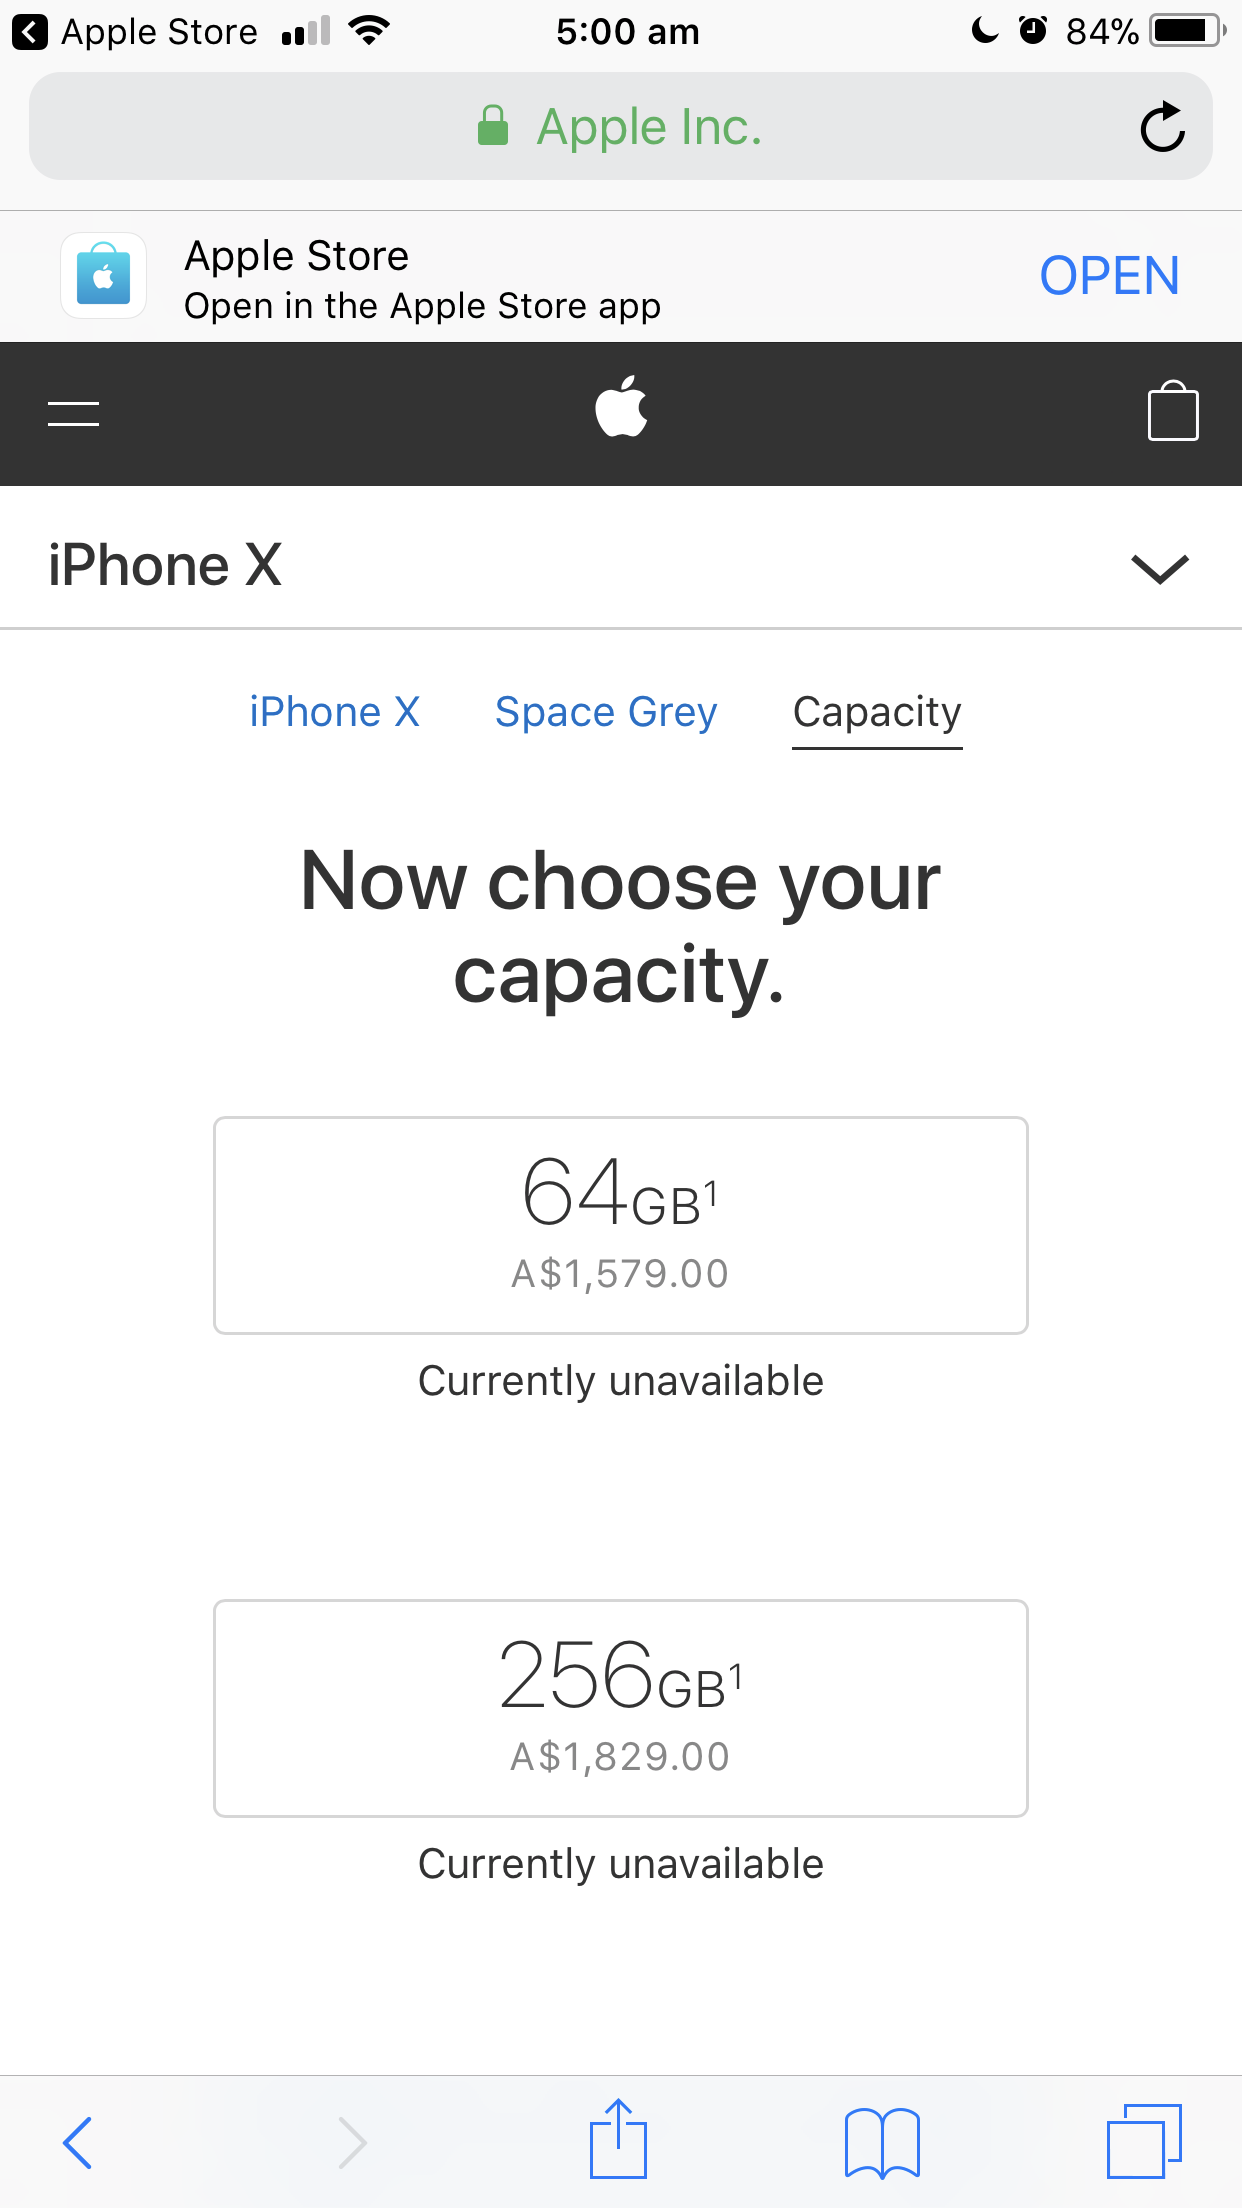Viewport: 1242px width, 2208px height.
Task: Open Safari bookmarks icon
Action: point(882,2142)
